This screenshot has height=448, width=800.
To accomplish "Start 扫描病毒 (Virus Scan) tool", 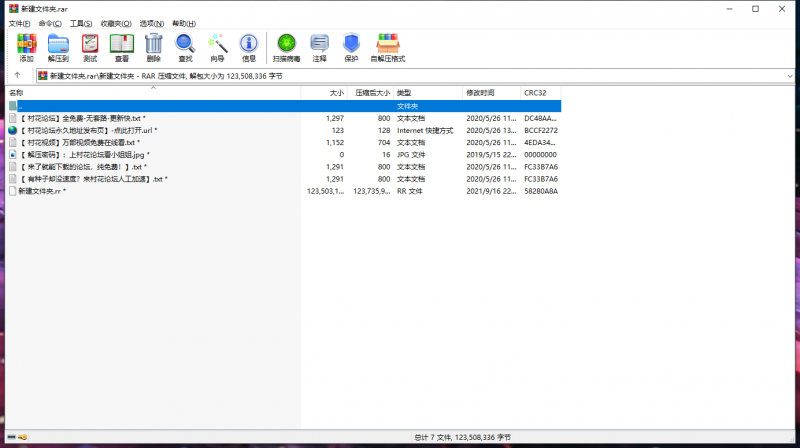I will point(287,46).
